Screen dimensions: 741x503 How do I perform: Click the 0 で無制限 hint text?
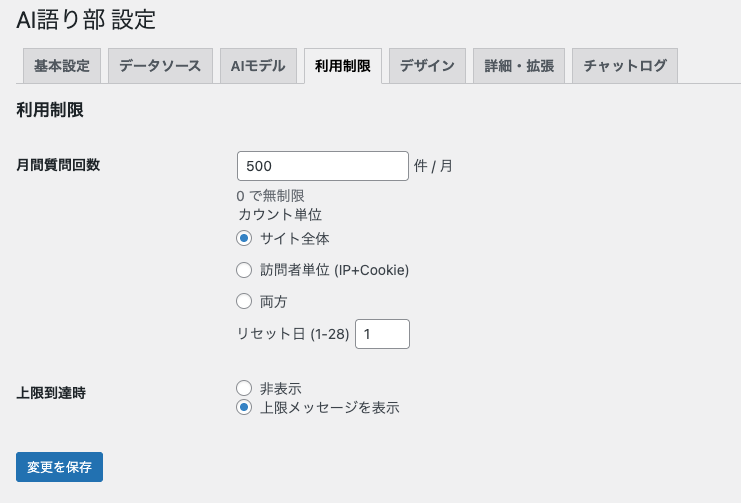point(270,196)
